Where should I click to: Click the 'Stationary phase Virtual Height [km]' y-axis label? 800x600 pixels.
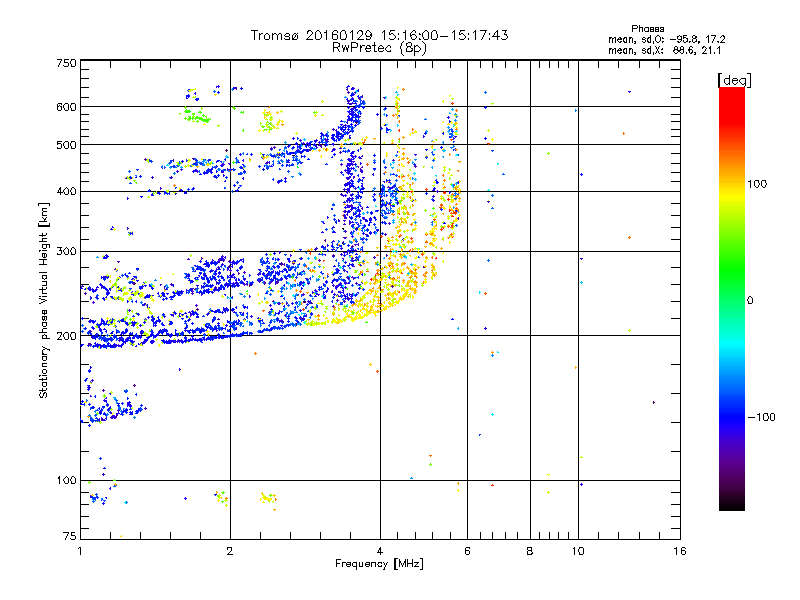44,300
